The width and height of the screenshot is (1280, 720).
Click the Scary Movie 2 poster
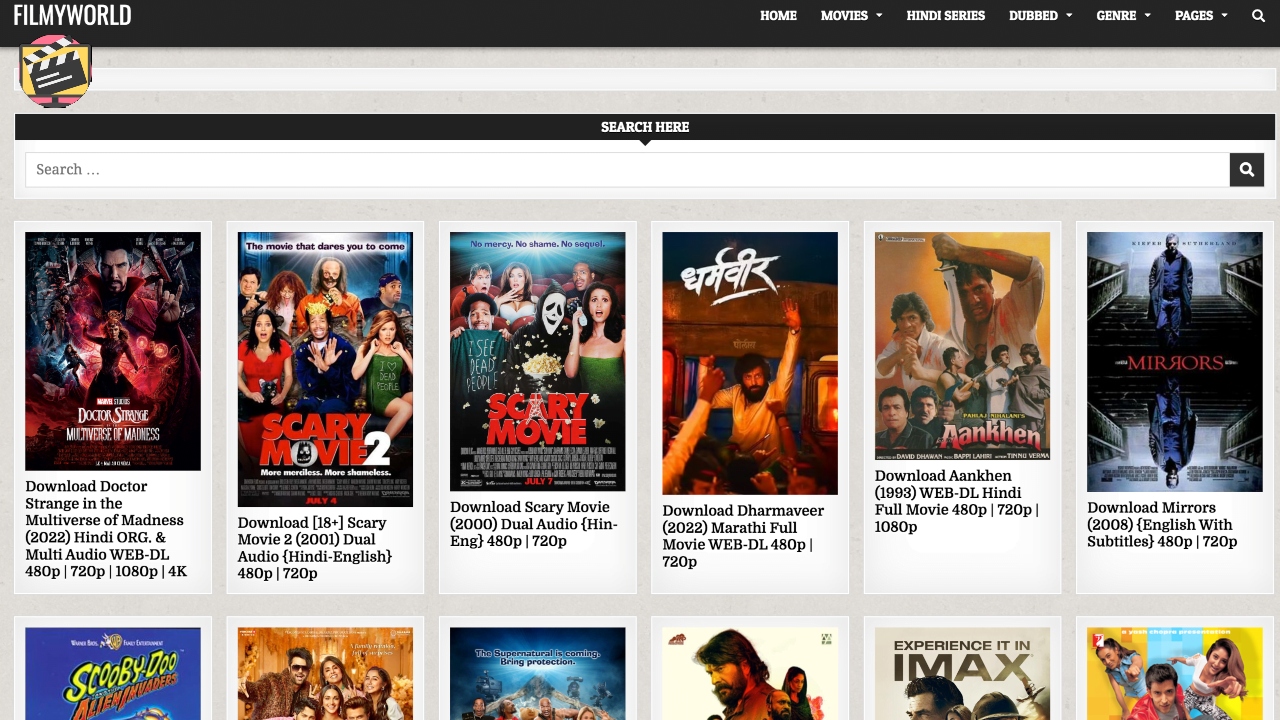click(x=325, y=369)
